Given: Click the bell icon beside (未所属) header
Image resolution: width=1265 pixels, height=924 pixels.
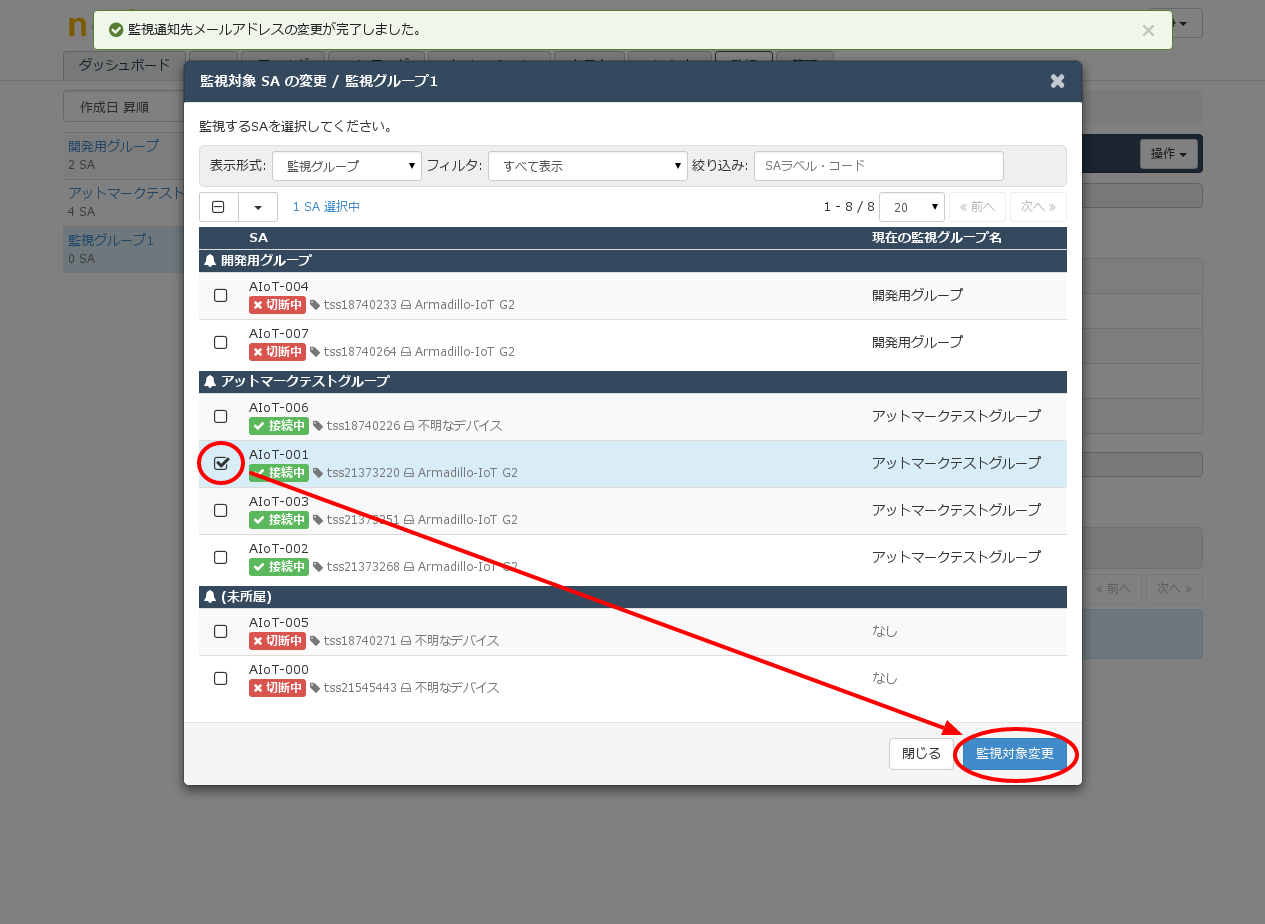Looking at the screenshot, I should 210,596.
